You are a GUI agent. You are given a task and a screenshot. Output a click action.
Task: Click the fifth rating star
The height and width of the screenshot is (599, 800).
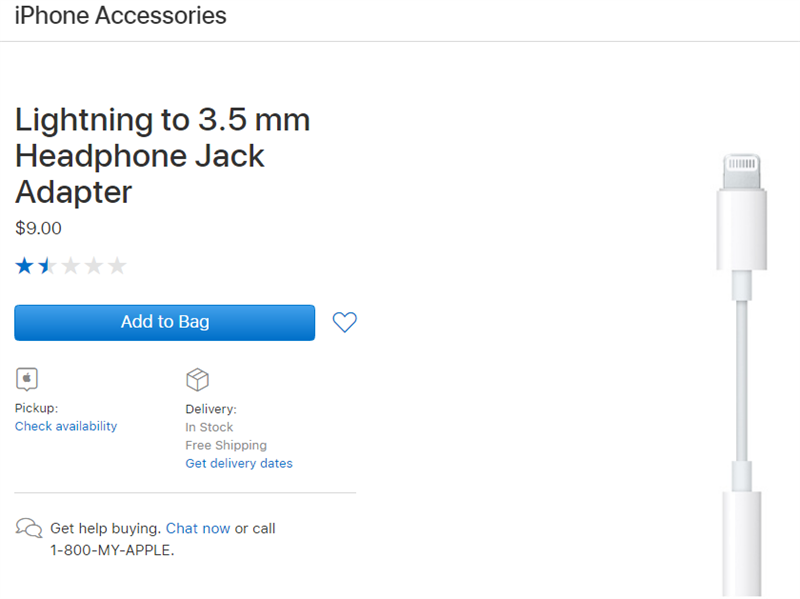[x=117, y=265]
